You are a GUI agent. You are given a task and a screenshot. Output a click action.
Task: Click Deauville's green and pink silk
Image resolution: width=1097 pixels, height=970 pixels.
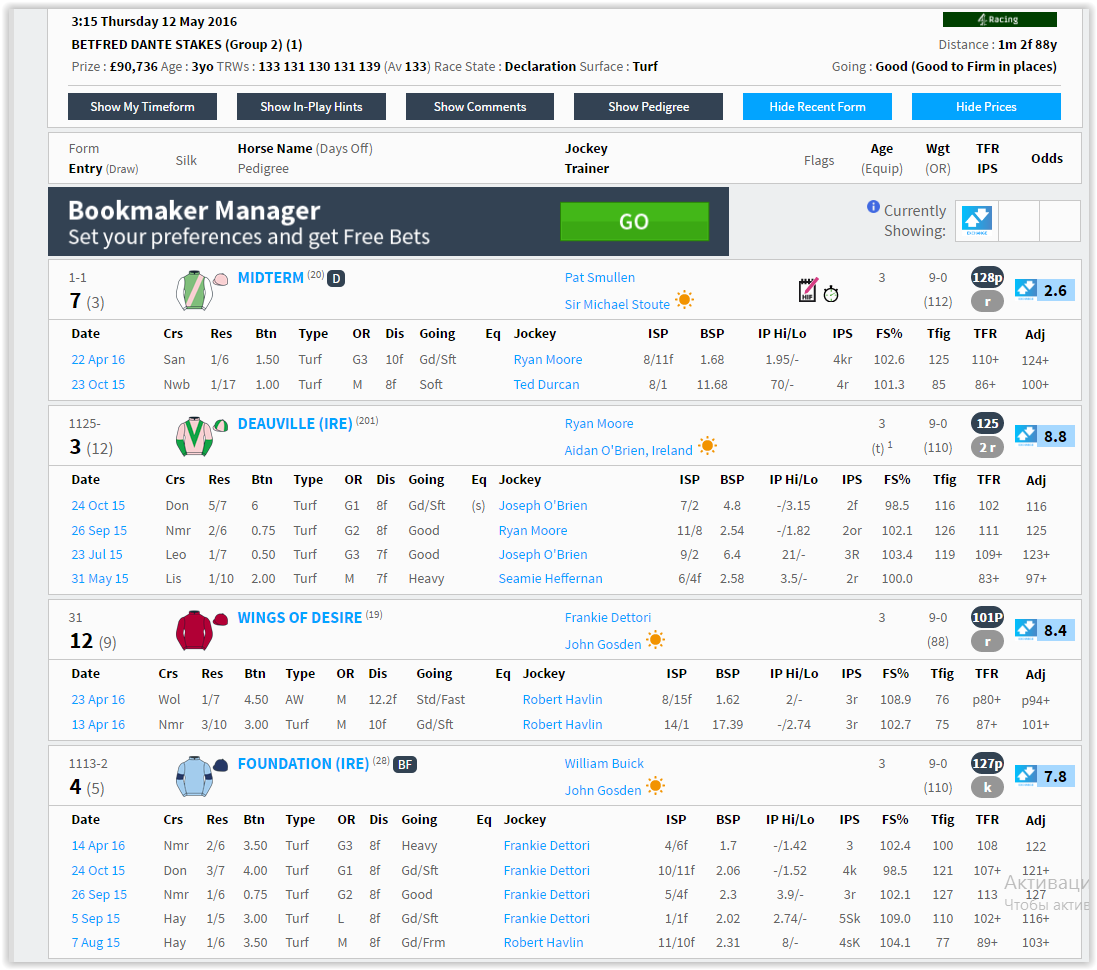coord(194,436)
